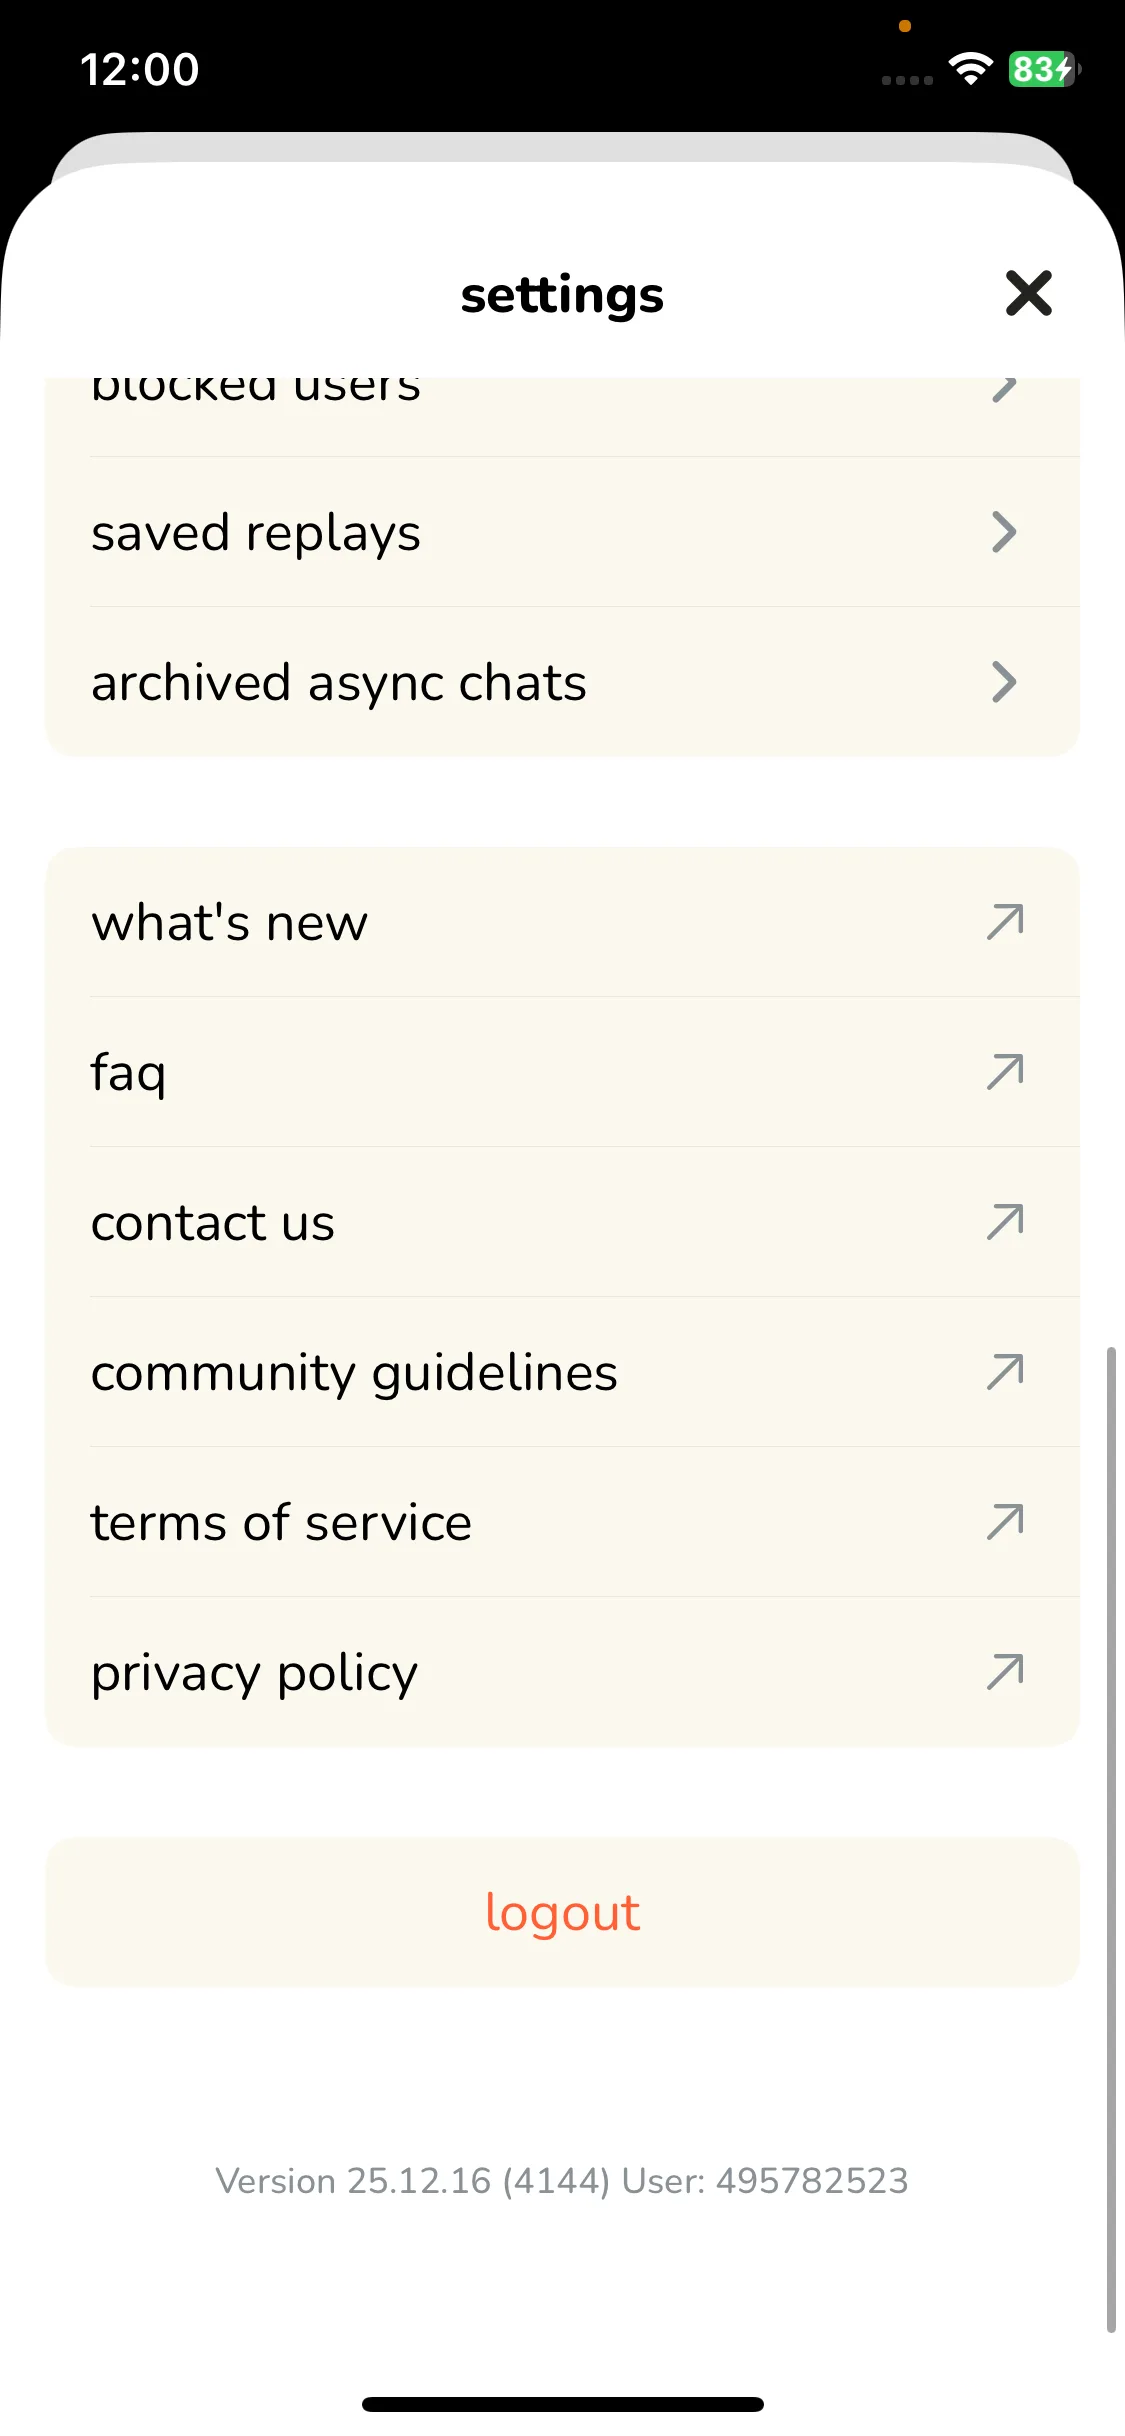The image size is (1125, 2436).
Task: Open the what's new entry
Action: click(230, 922)
